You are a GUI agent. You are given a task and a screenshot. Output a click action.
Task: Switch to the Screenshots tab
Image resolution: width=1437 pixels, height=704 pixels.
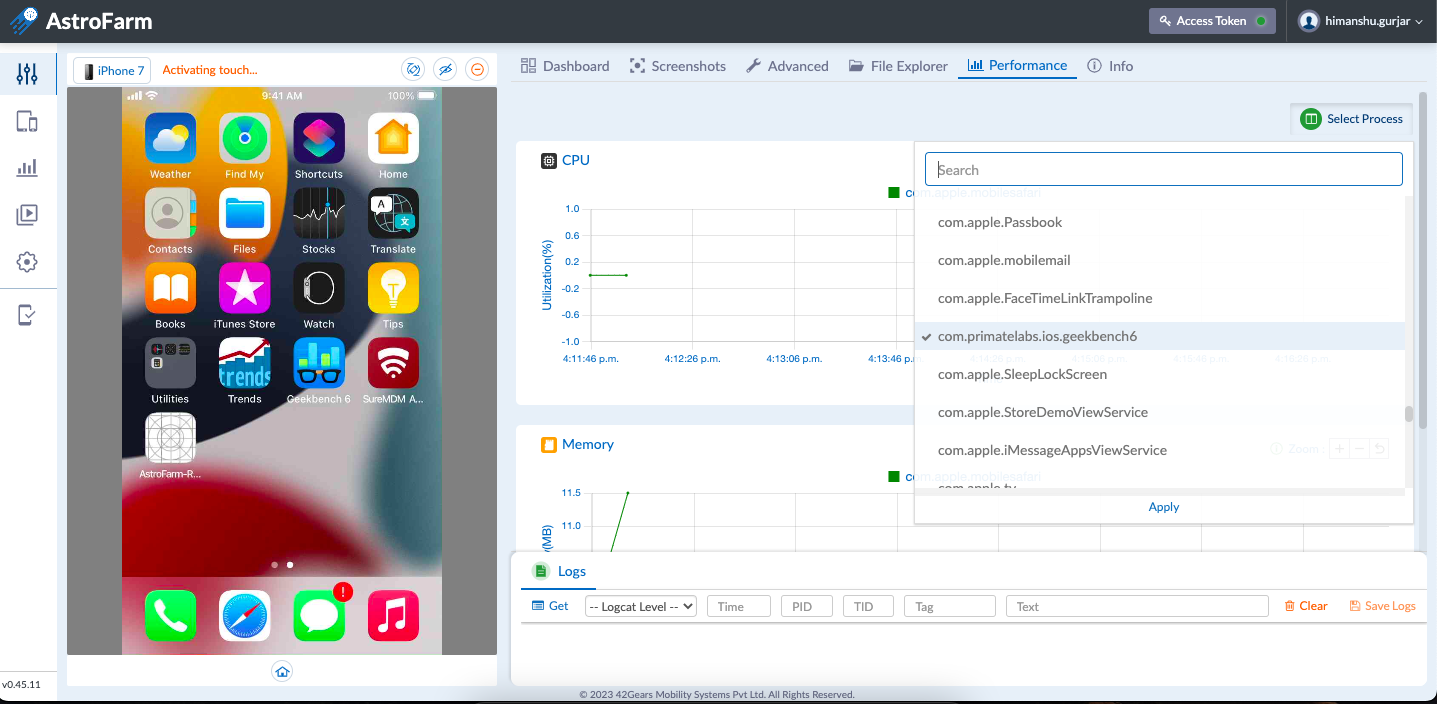(677, 66)
